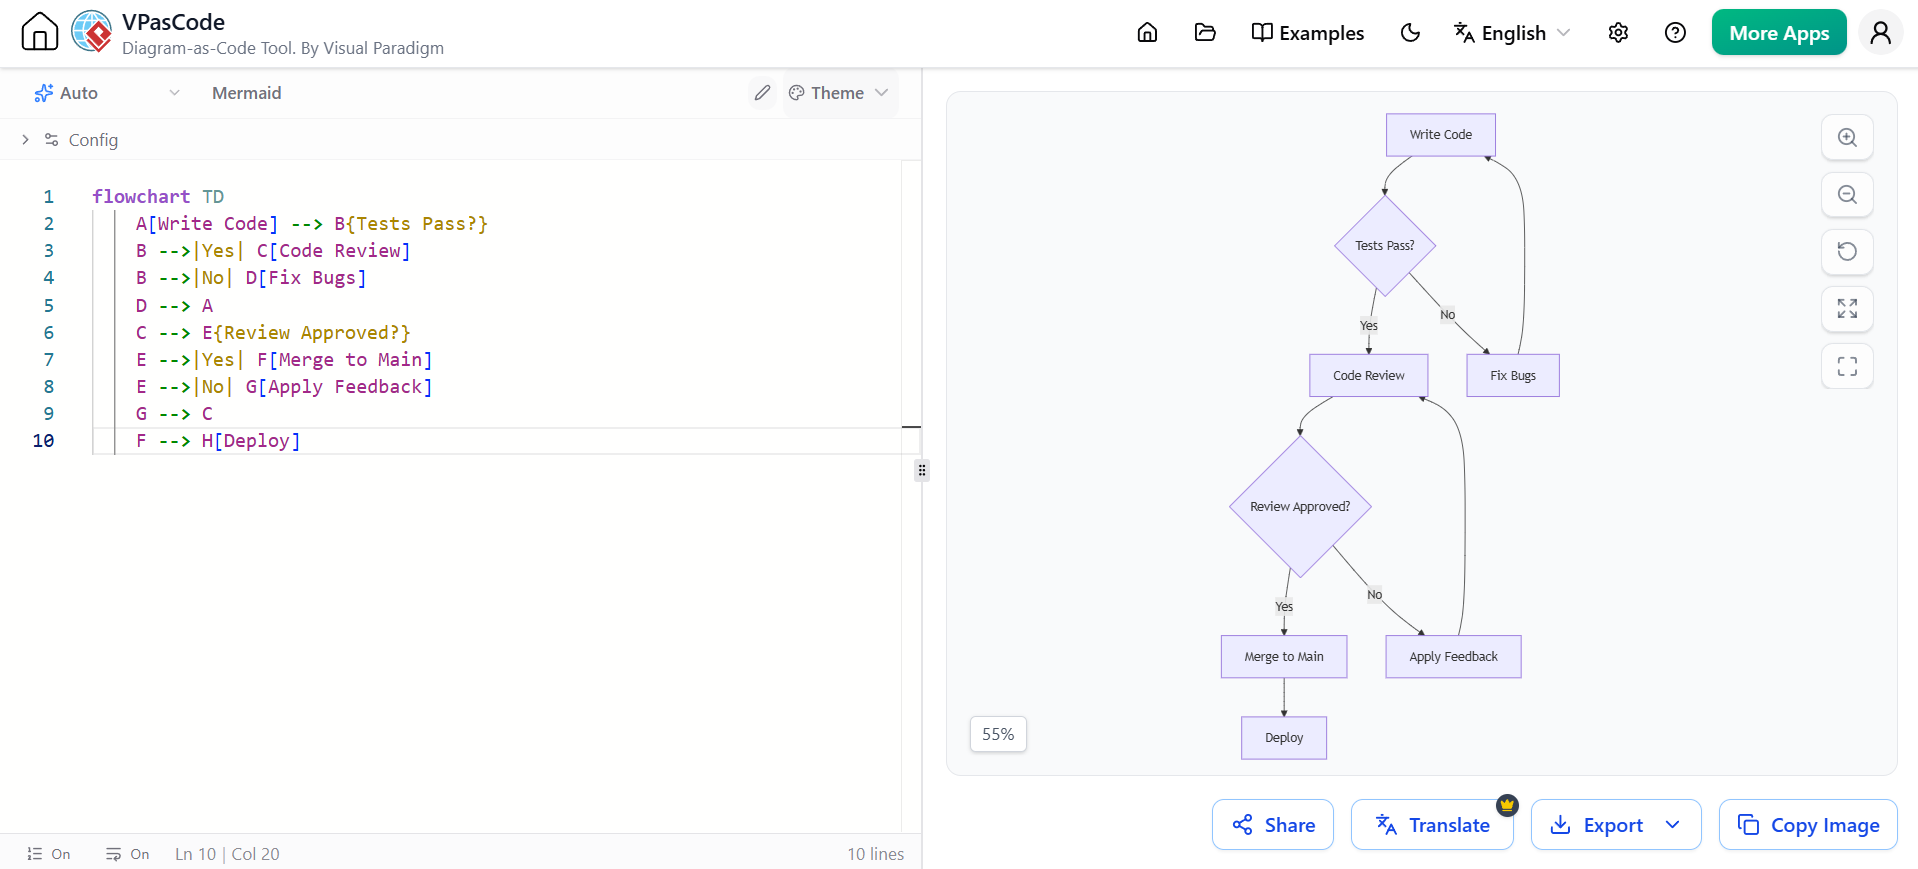Open the help question mark icon
Screen dimensions: 1918x869
pyautogui.click(x=1675, y=33)
